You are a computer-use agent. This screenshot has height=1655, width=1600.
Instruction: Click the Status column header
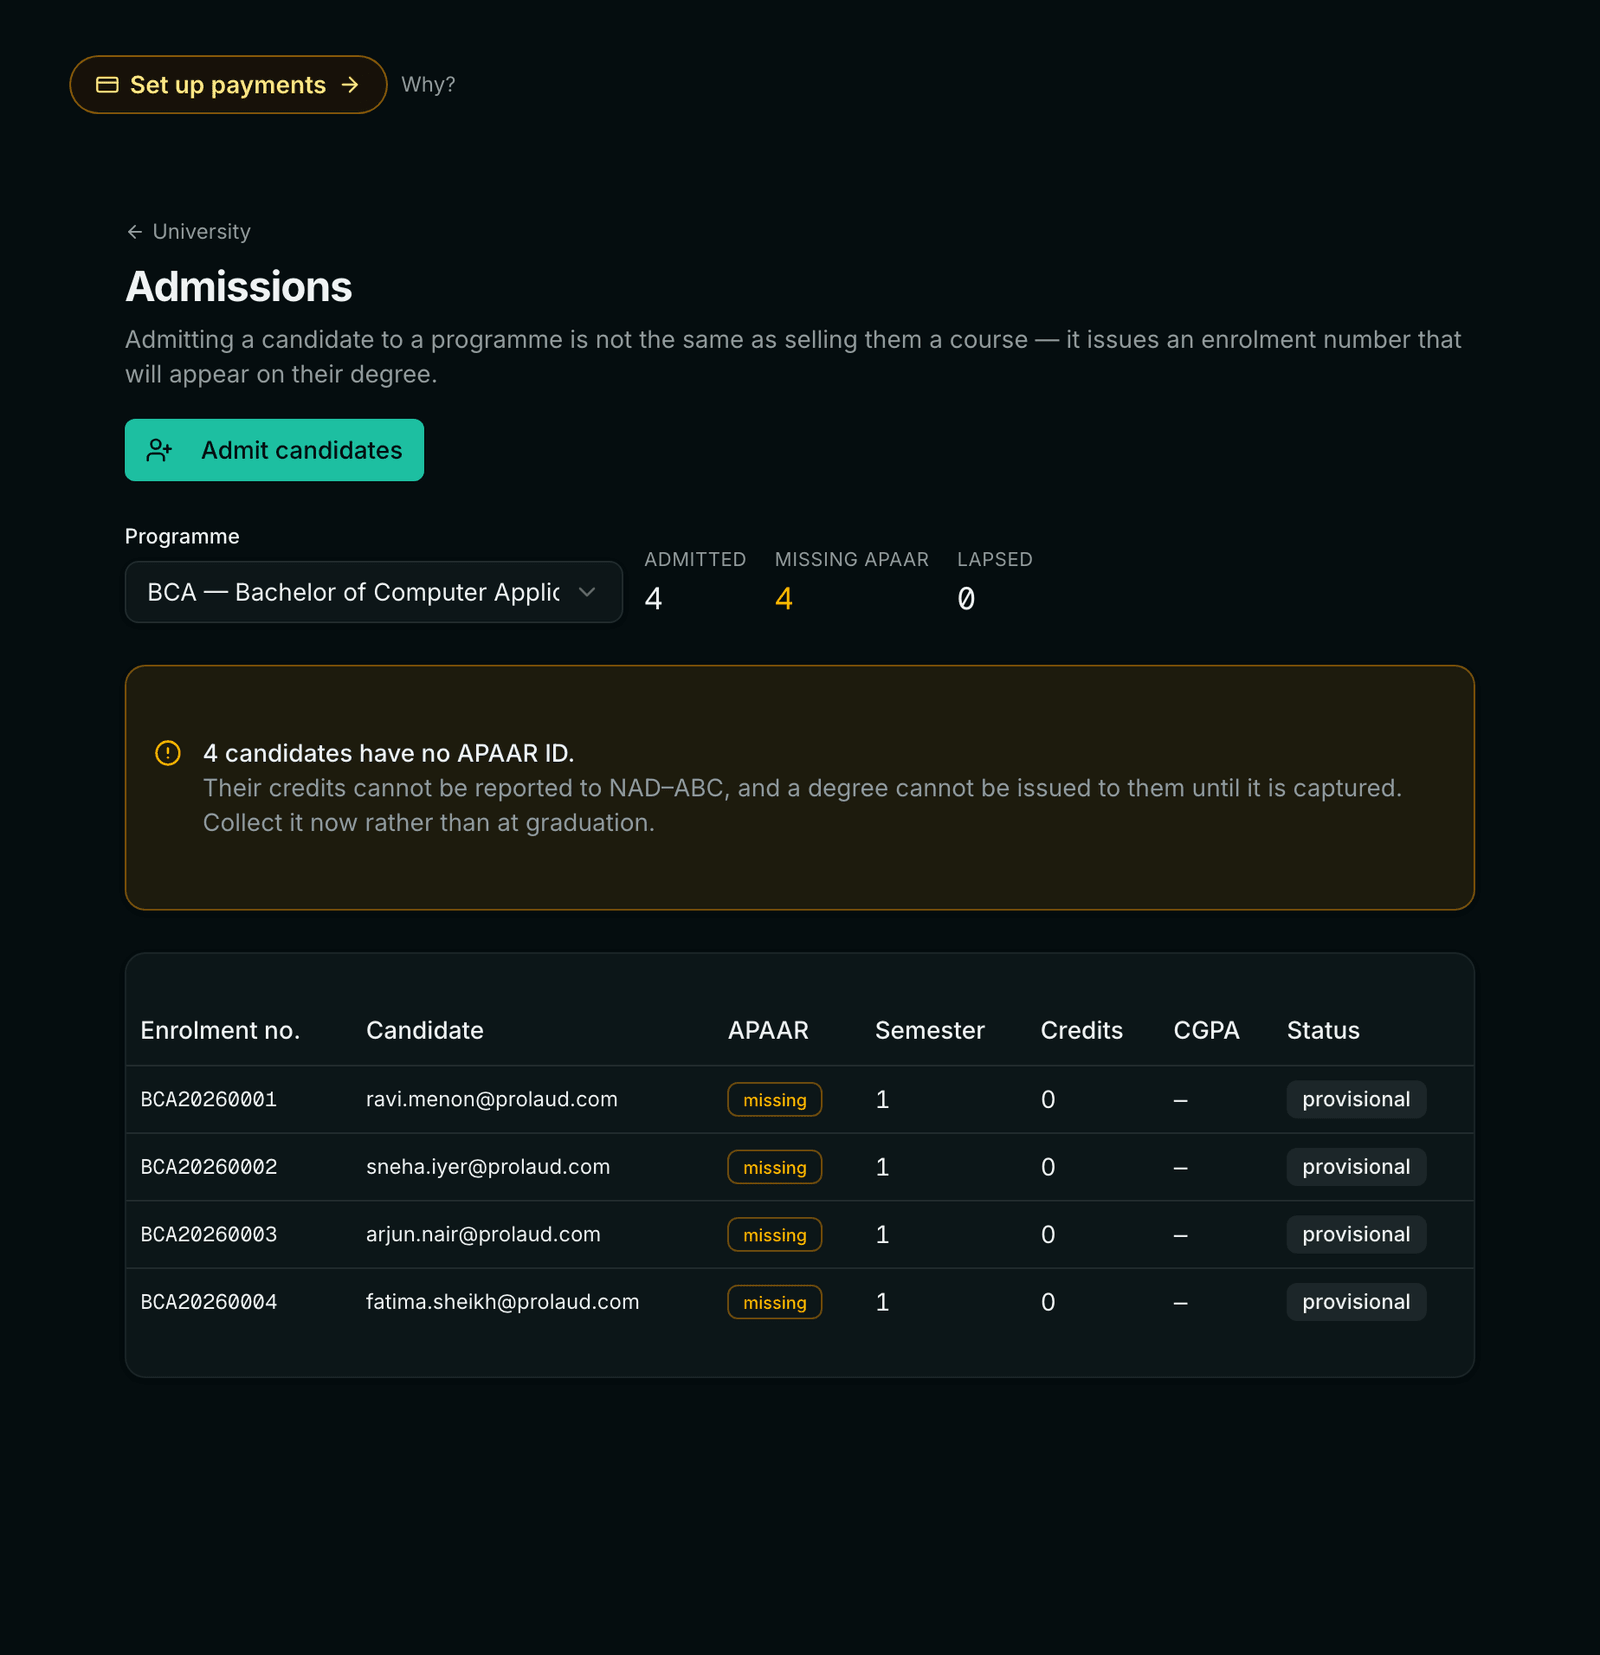pos(1323,1031)
